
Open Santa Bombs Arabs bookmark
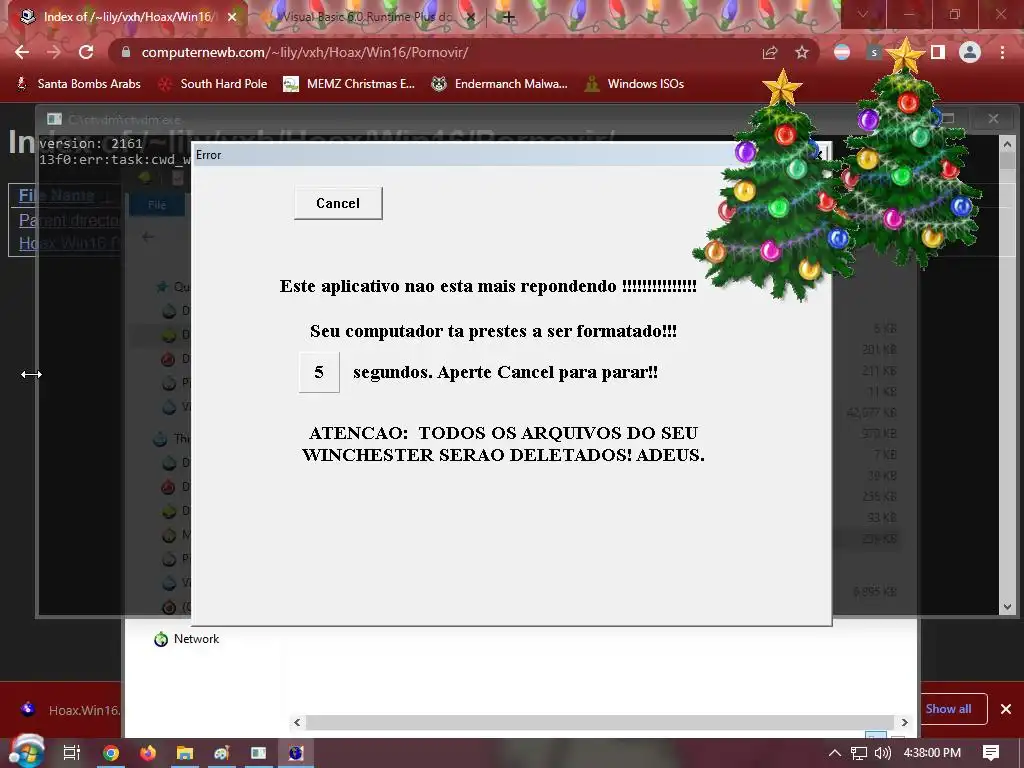point(78,84)
